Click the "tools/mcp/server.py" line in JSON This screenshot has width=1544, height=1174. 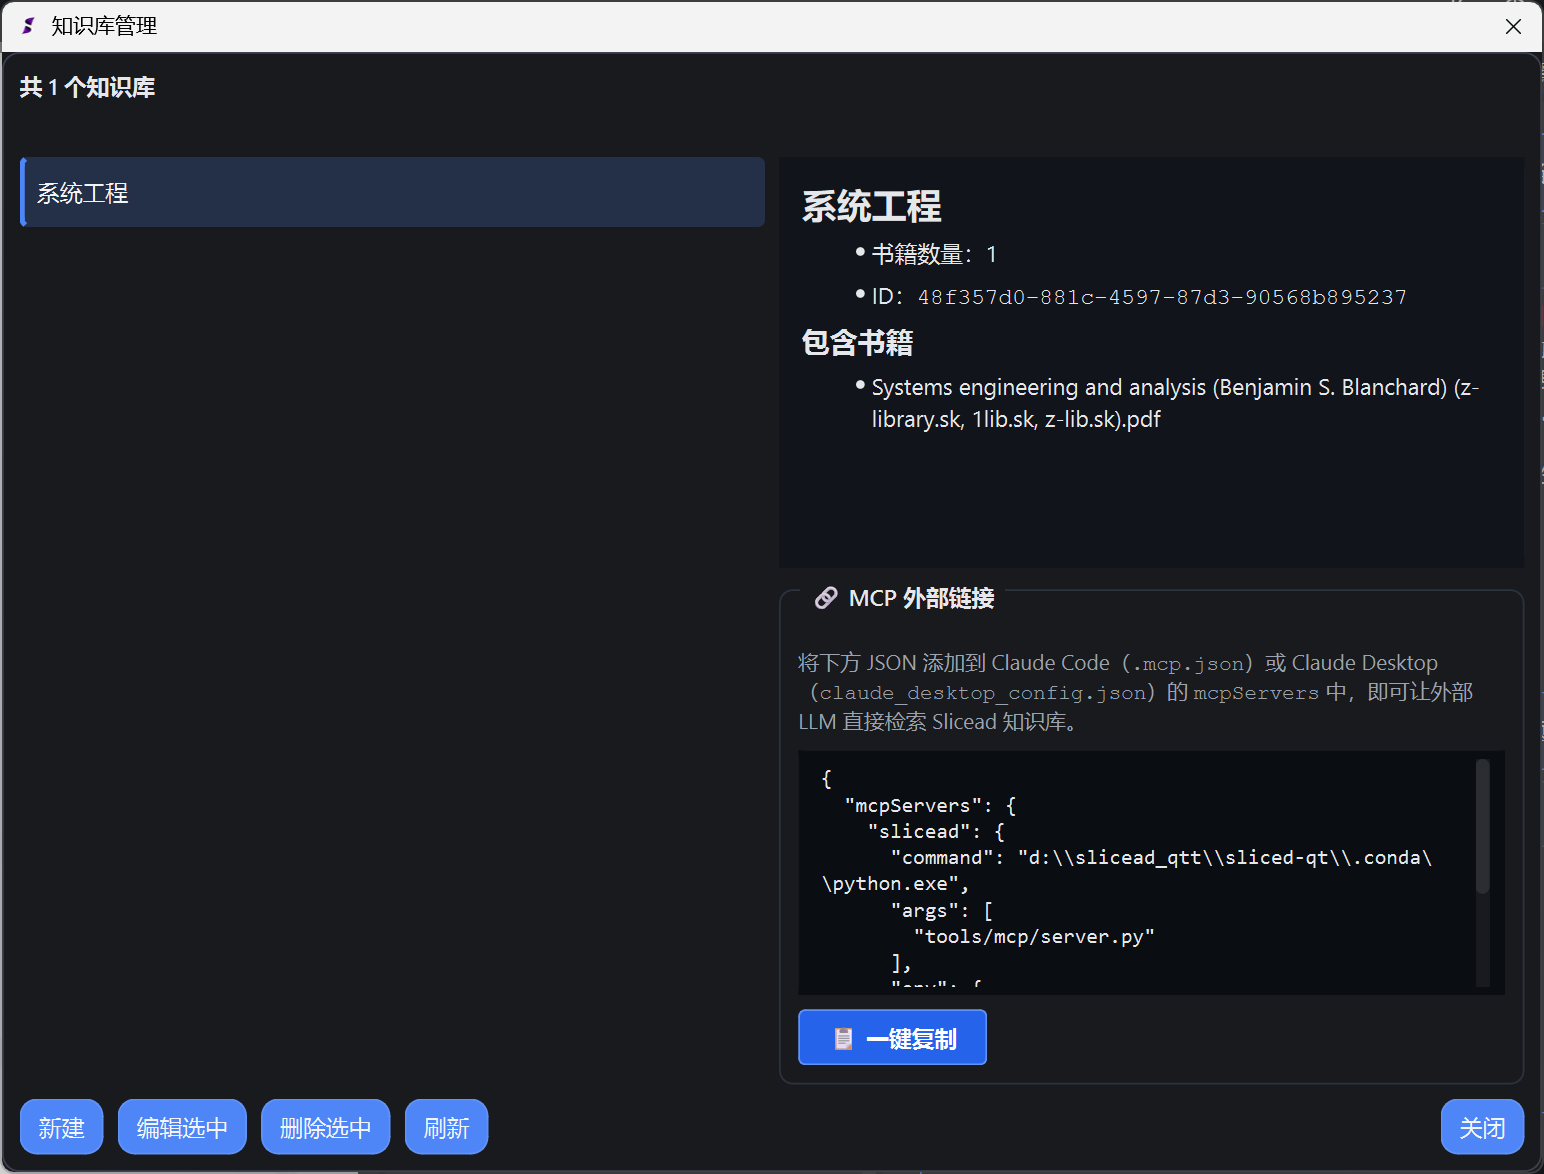coord(1034,936)
